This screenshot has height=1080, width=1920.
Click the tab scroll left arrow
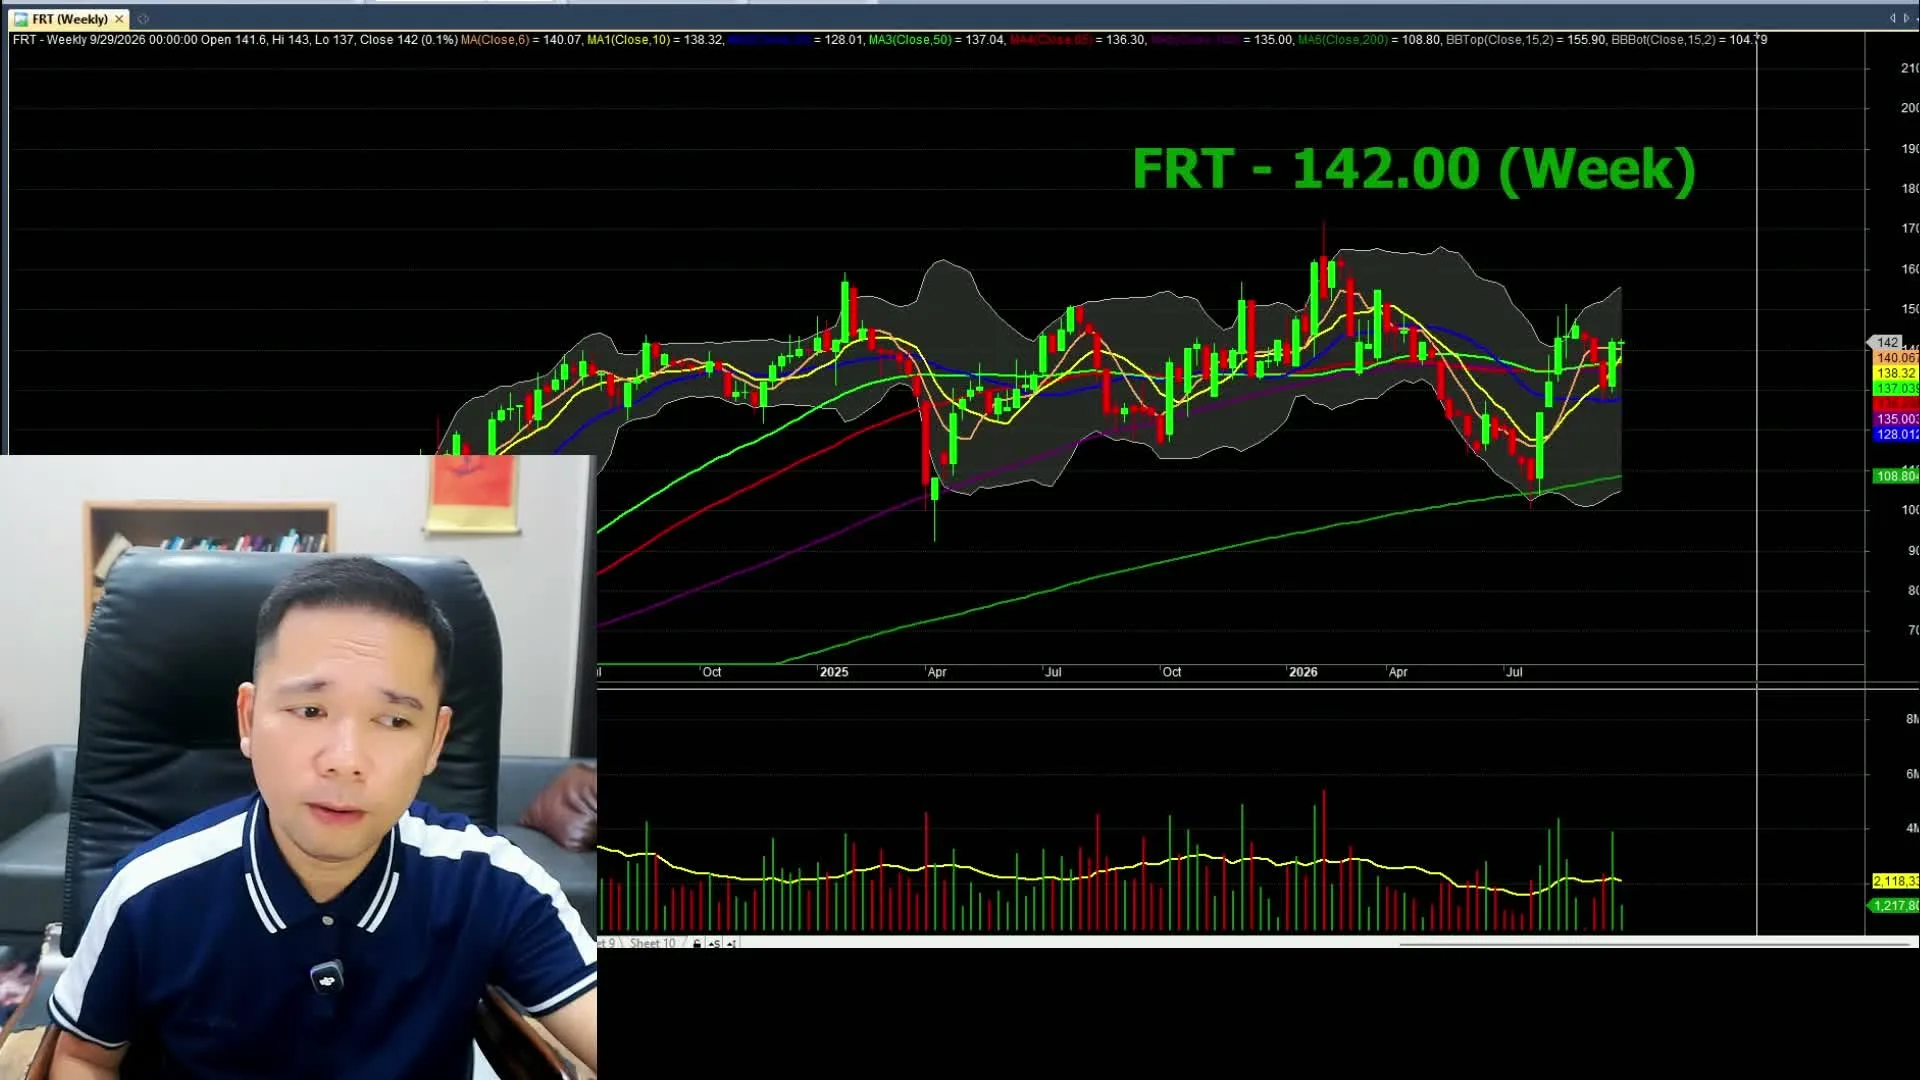1892,18
